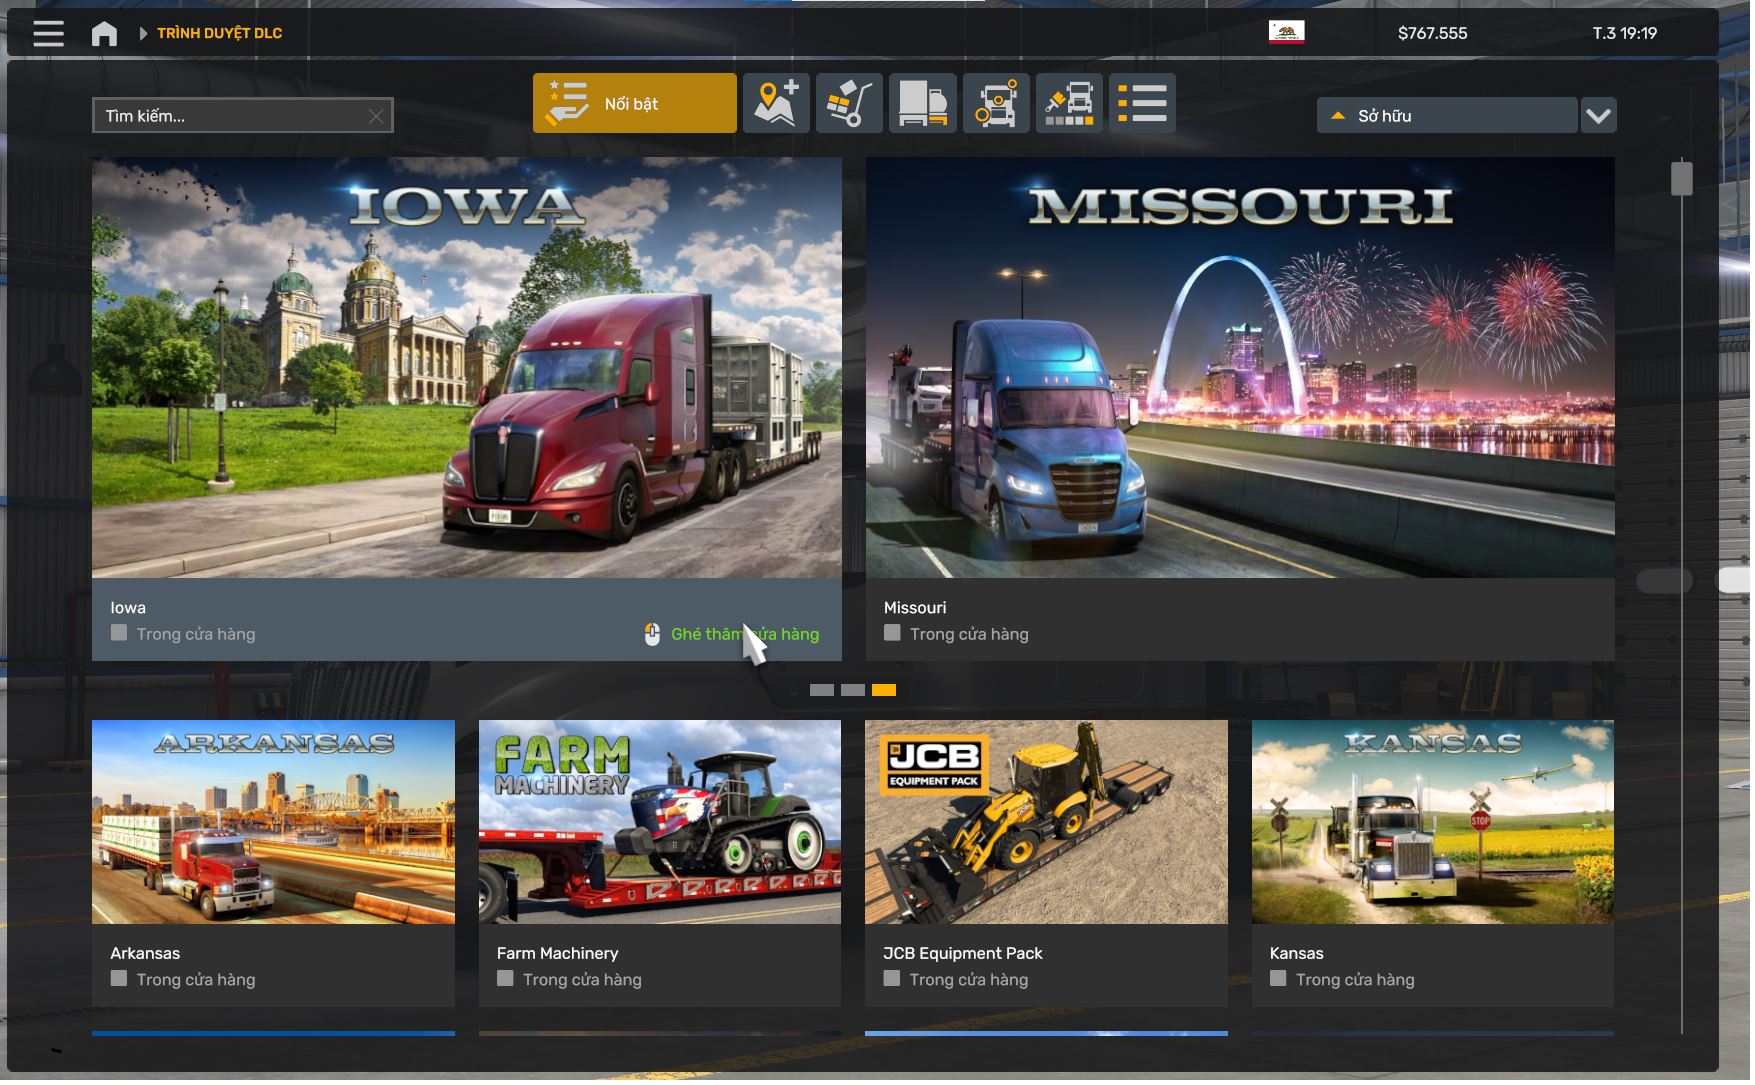
Task: Click the mouse icon beside Ghé thăm
Action: 652,634
